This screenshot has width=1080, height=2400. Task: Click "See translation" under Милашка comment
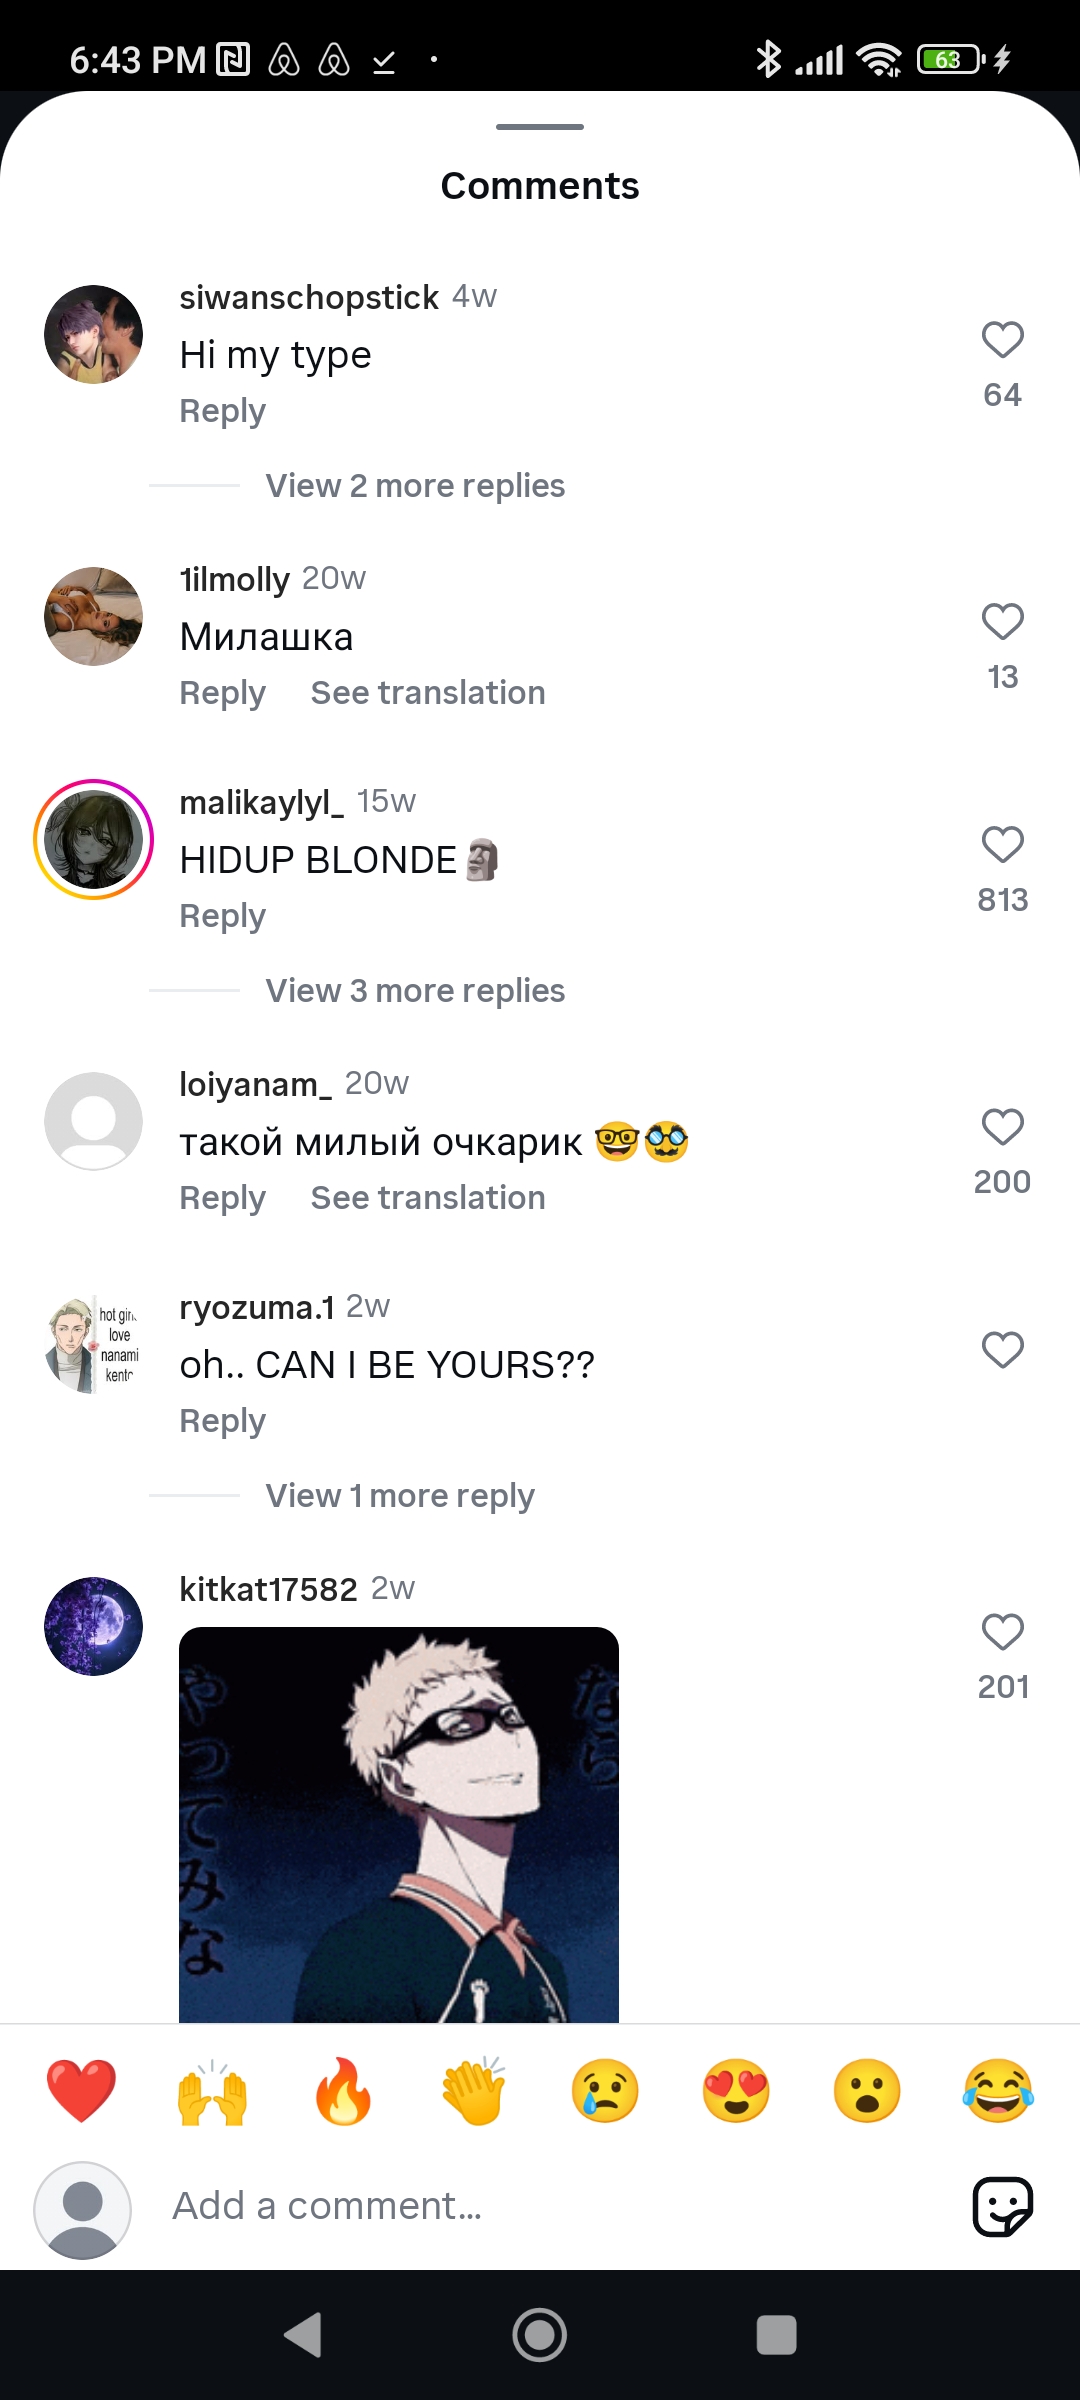(x=428, y=693)
